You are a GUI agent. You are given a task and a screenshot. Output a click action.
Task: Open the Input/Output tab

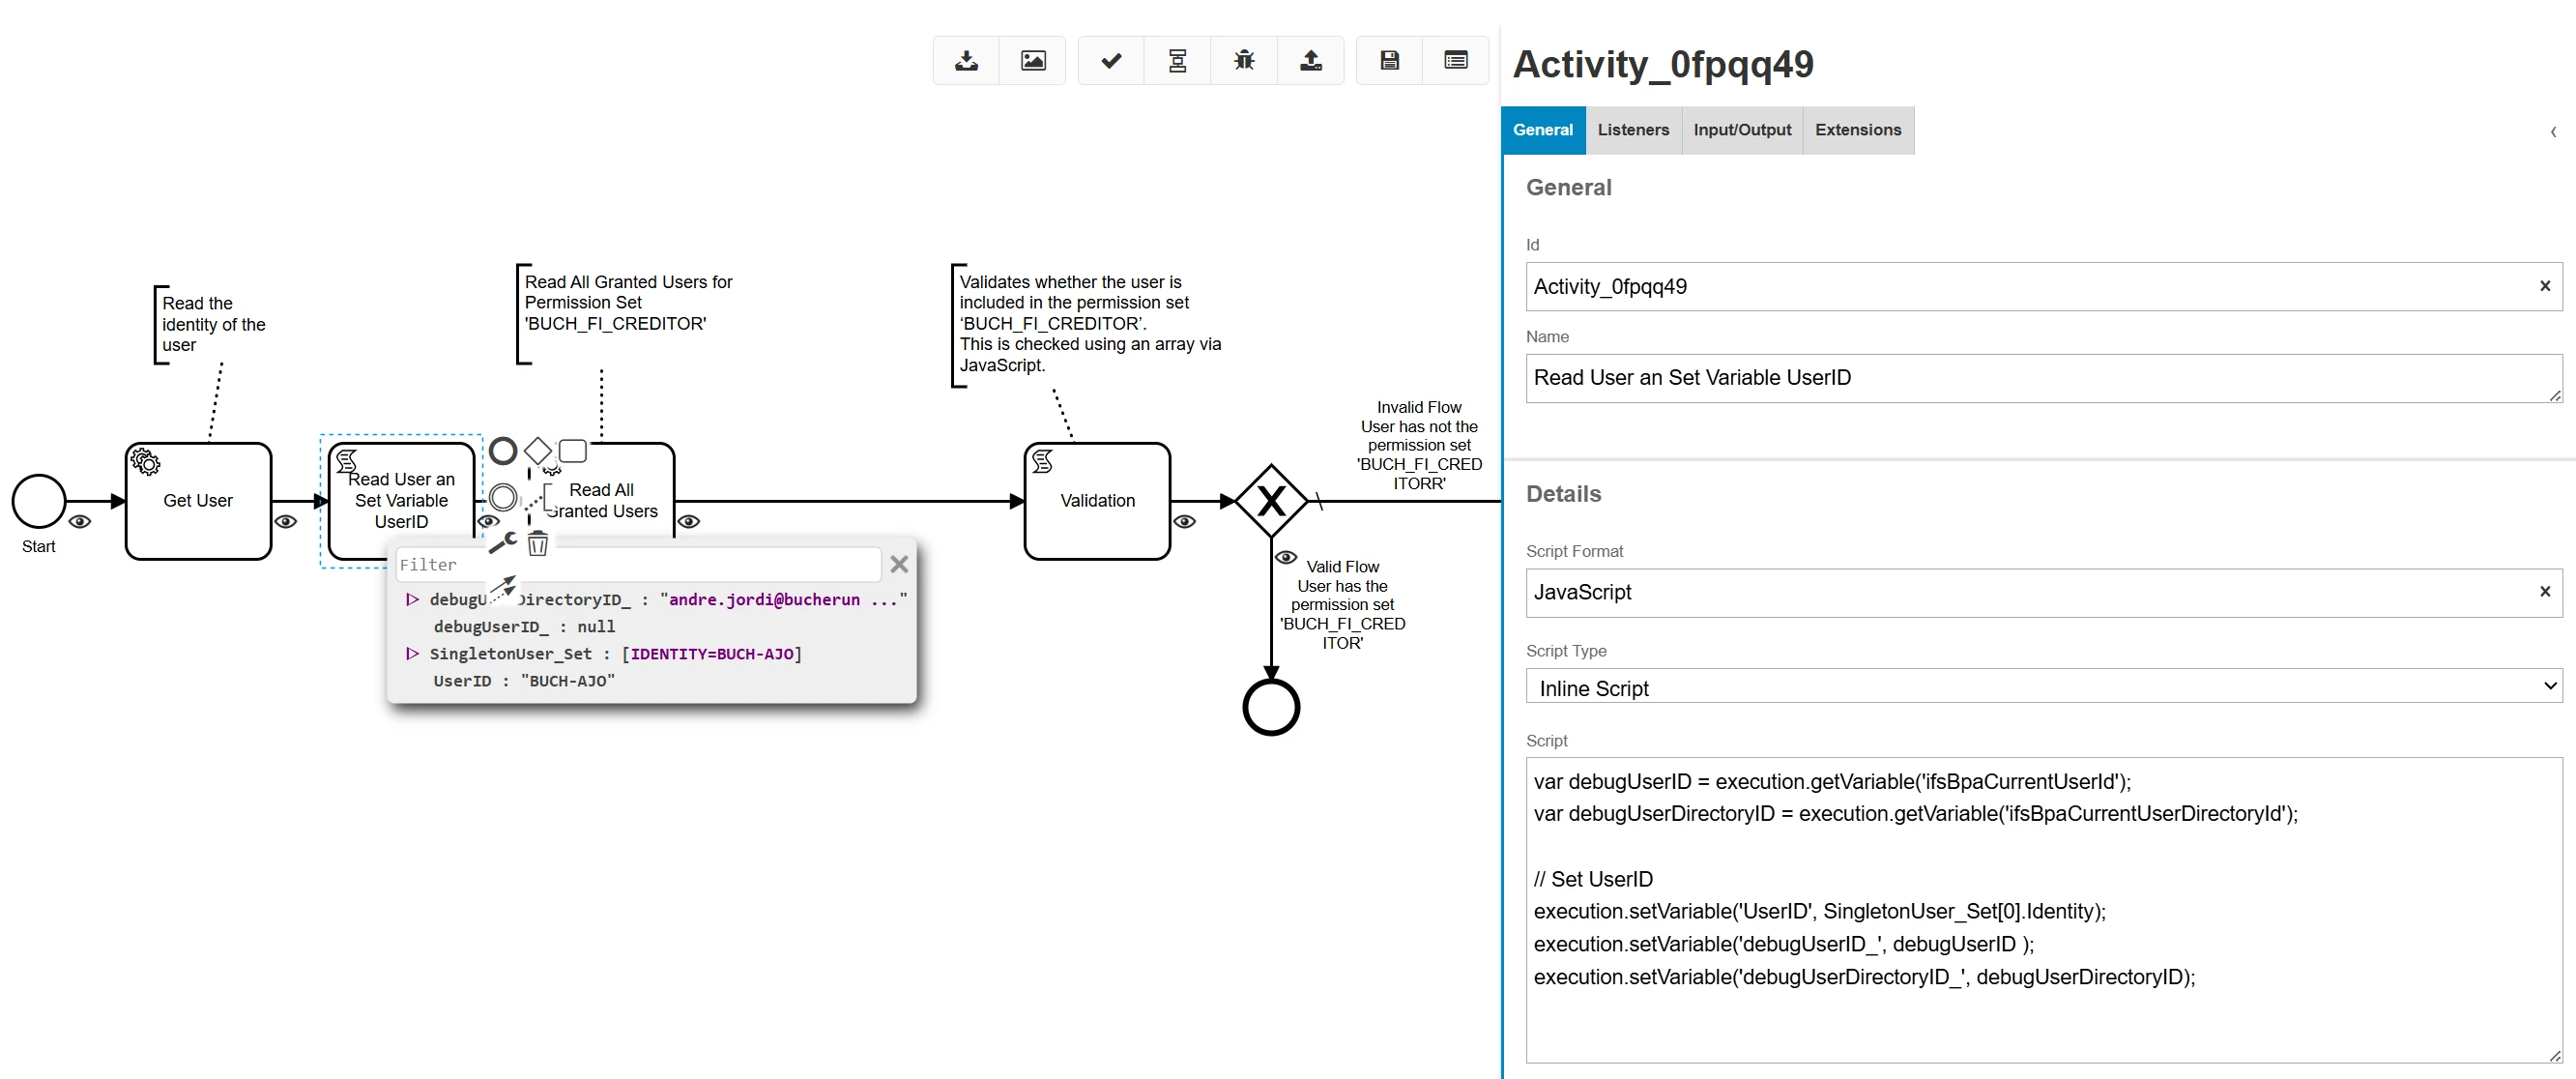pos(1741,130)
